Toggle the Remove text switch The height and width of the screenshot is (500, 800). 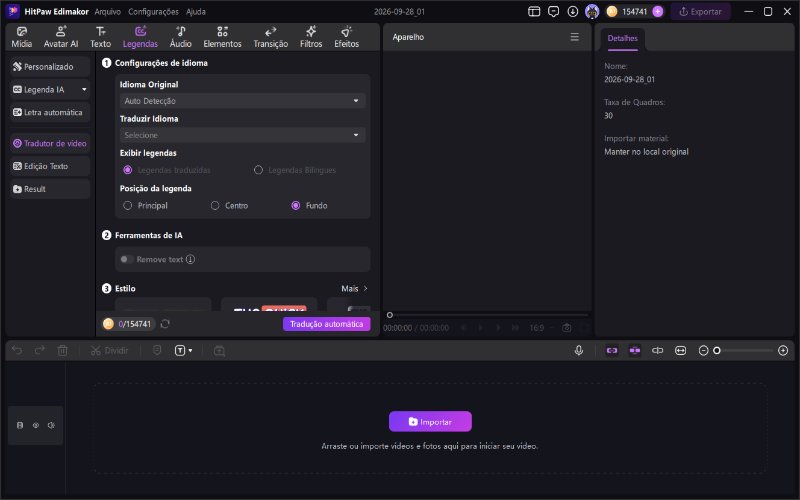tap(126, 259)
